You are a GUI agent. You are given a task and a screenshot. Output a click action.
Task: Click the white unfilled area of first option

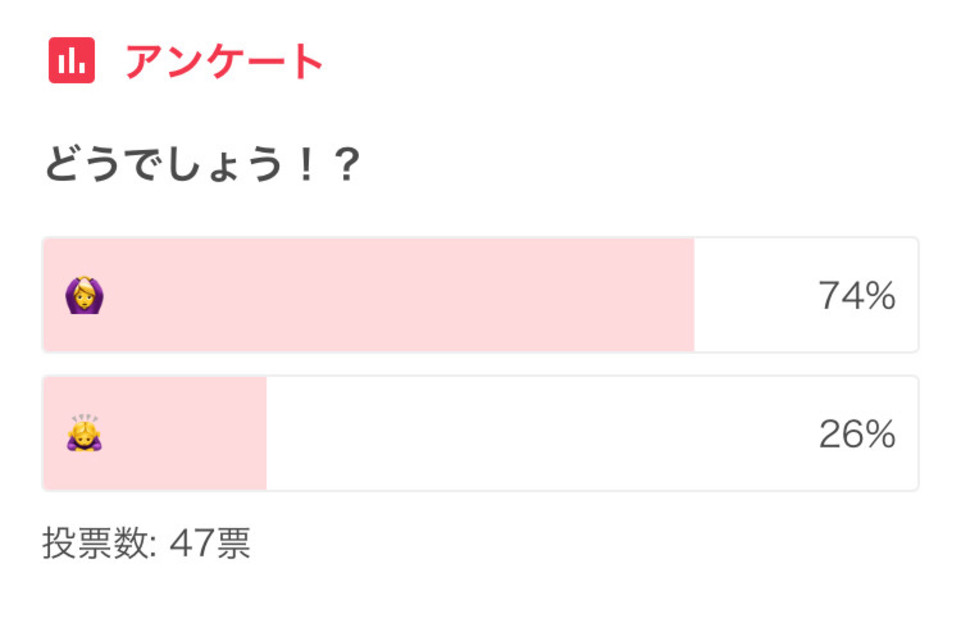(806, 295)
